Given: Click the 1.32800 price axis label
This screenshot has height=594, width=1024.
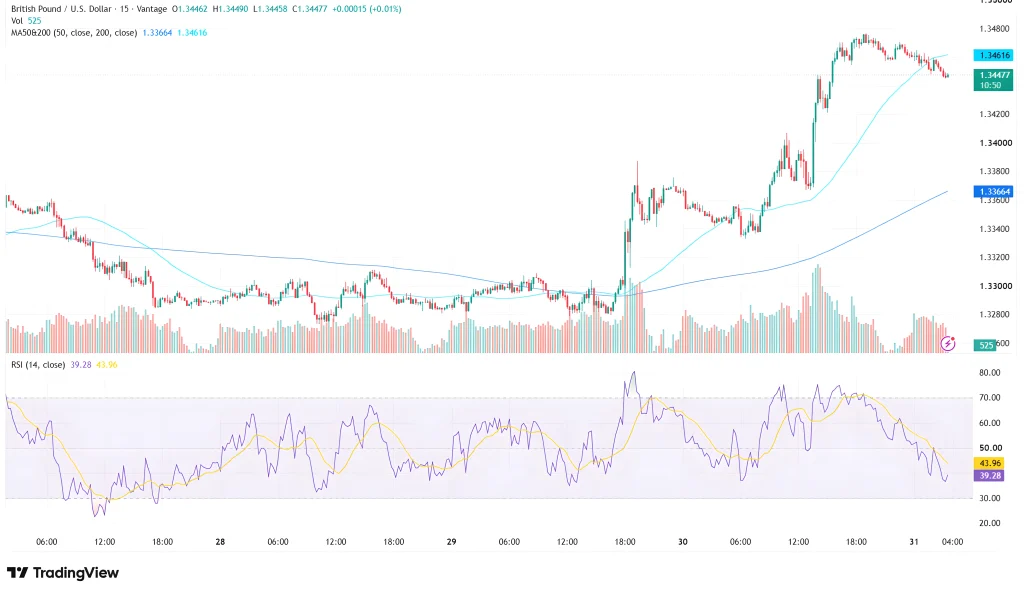Looking at the screenshot, I should [995, 314].
